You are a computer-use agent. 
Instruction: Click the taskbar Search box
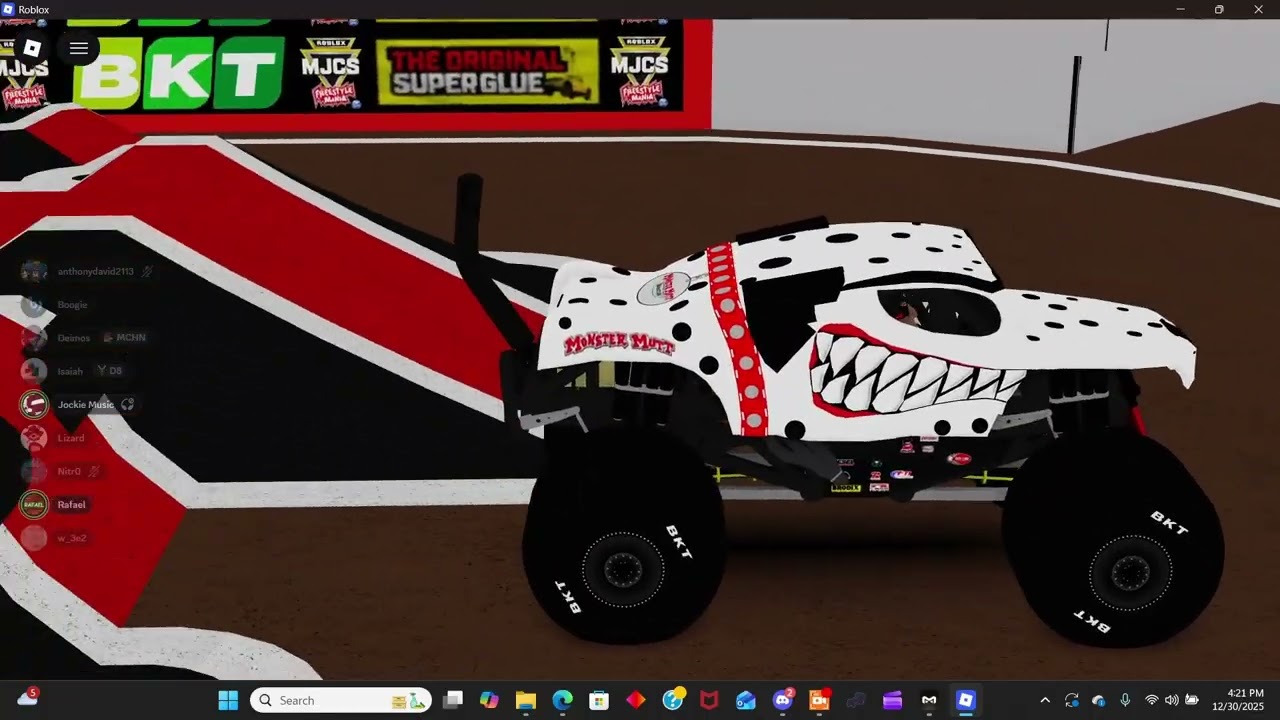341,700
